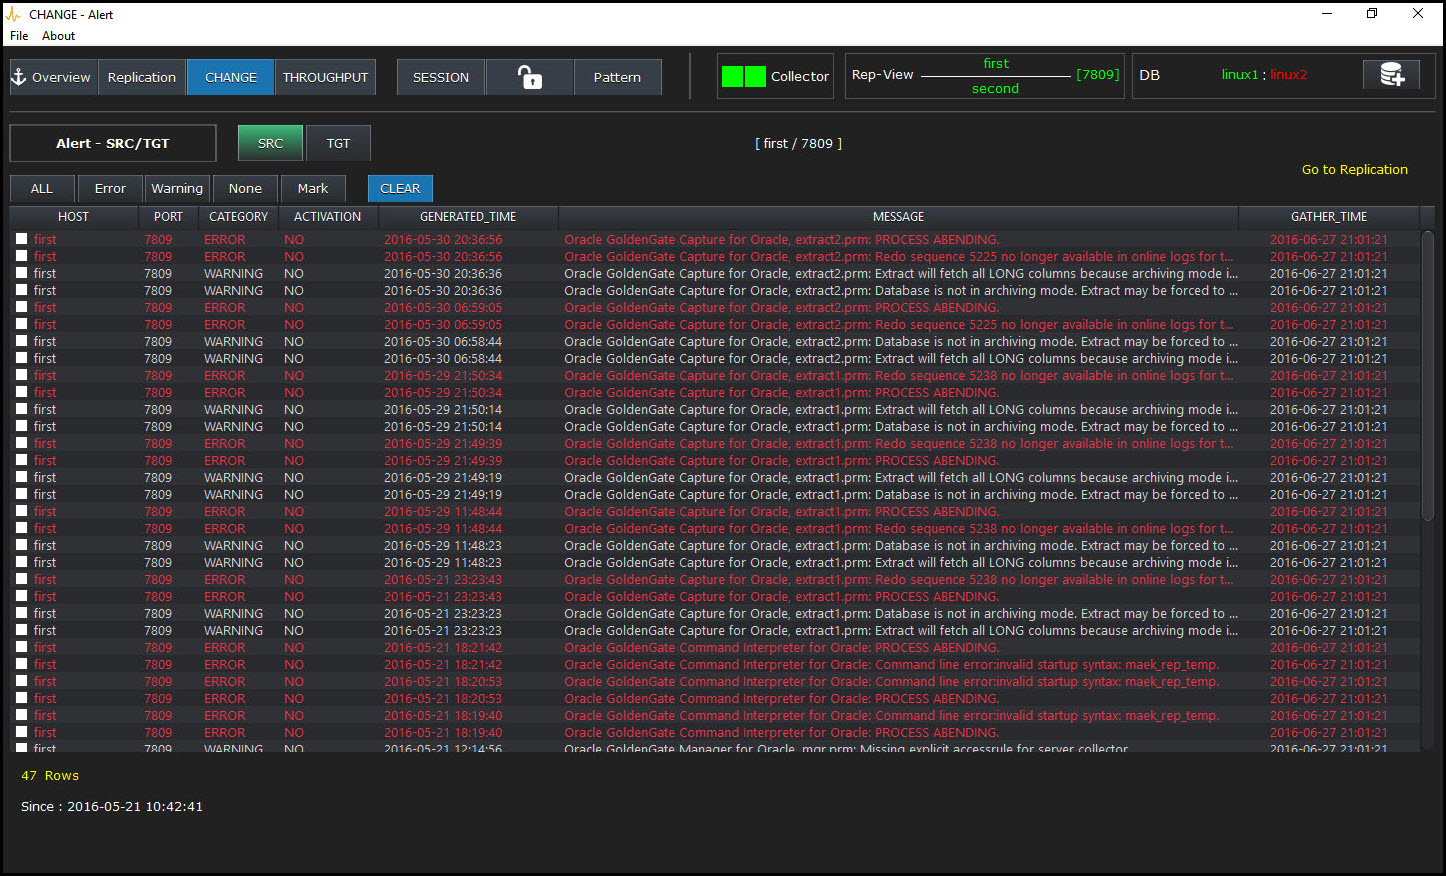This screenshot has width=1446, height=876.
Task: Check the row 2016-05-21 23:23:43 Redo sequence 5238
Action: tap(22, 579)
